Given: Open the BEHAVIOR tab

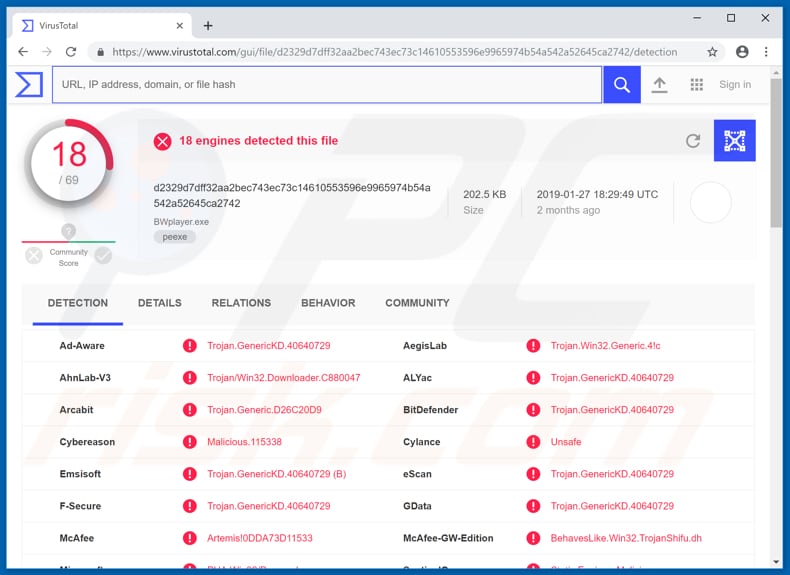Looking at the screenshot, I should (x=328, y=303).
